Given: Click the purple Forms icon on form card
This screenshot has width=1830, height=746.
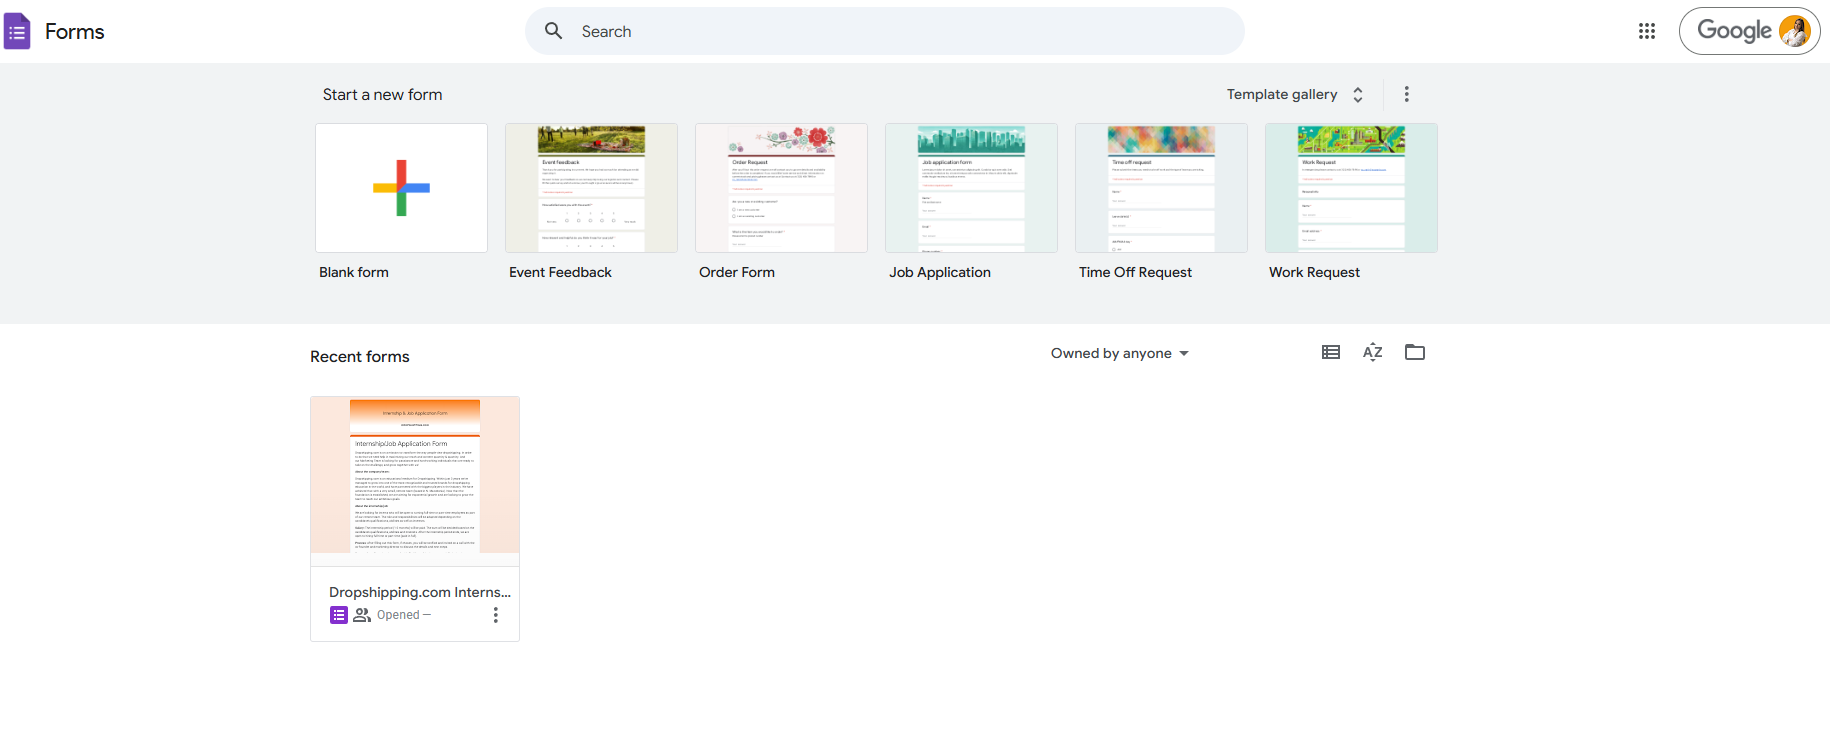Looking at the screenshot, I should (339, 615).
